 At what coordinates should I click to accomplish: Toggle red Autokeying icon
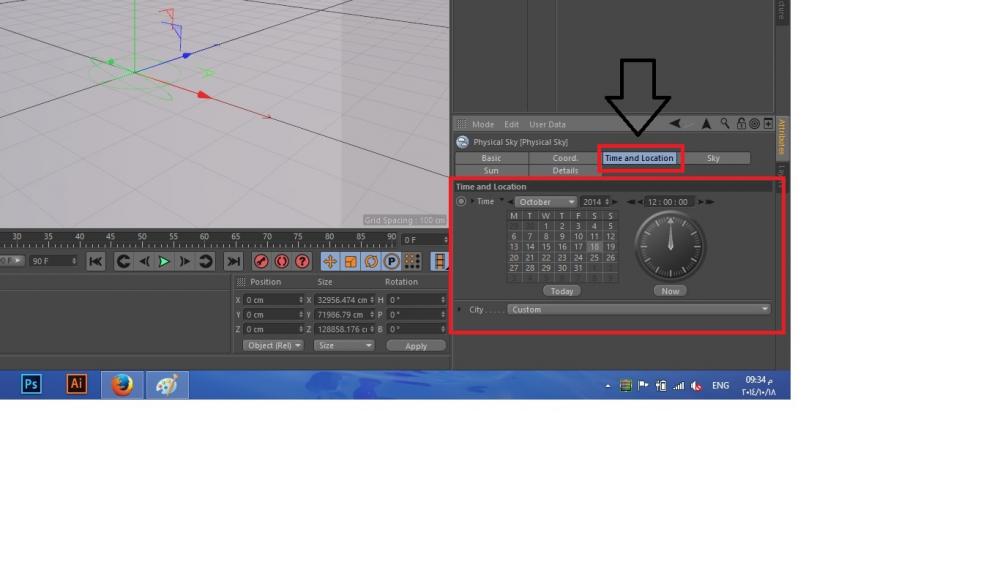[281, 262]
